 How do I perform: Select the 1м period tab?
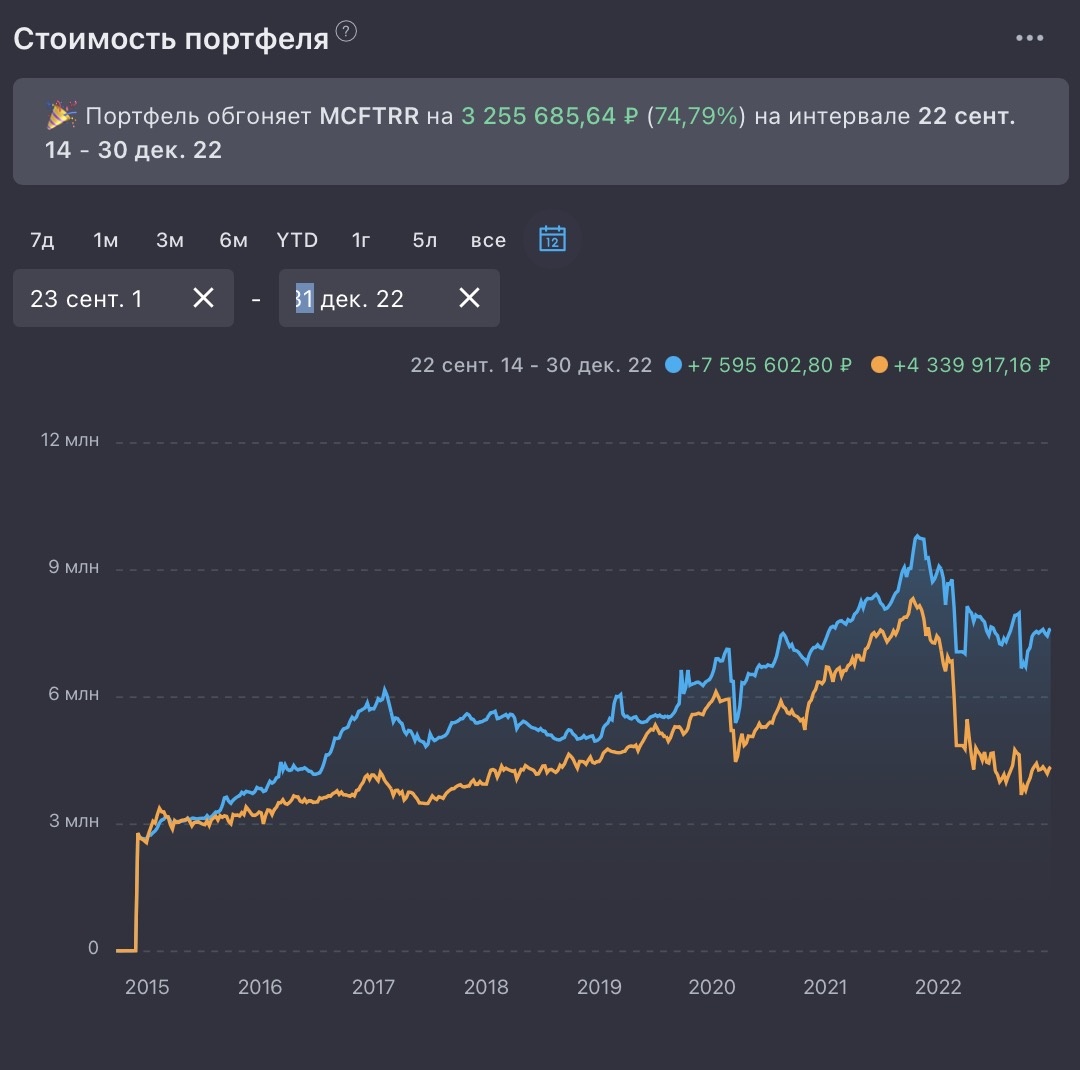[x=104, y=240]
